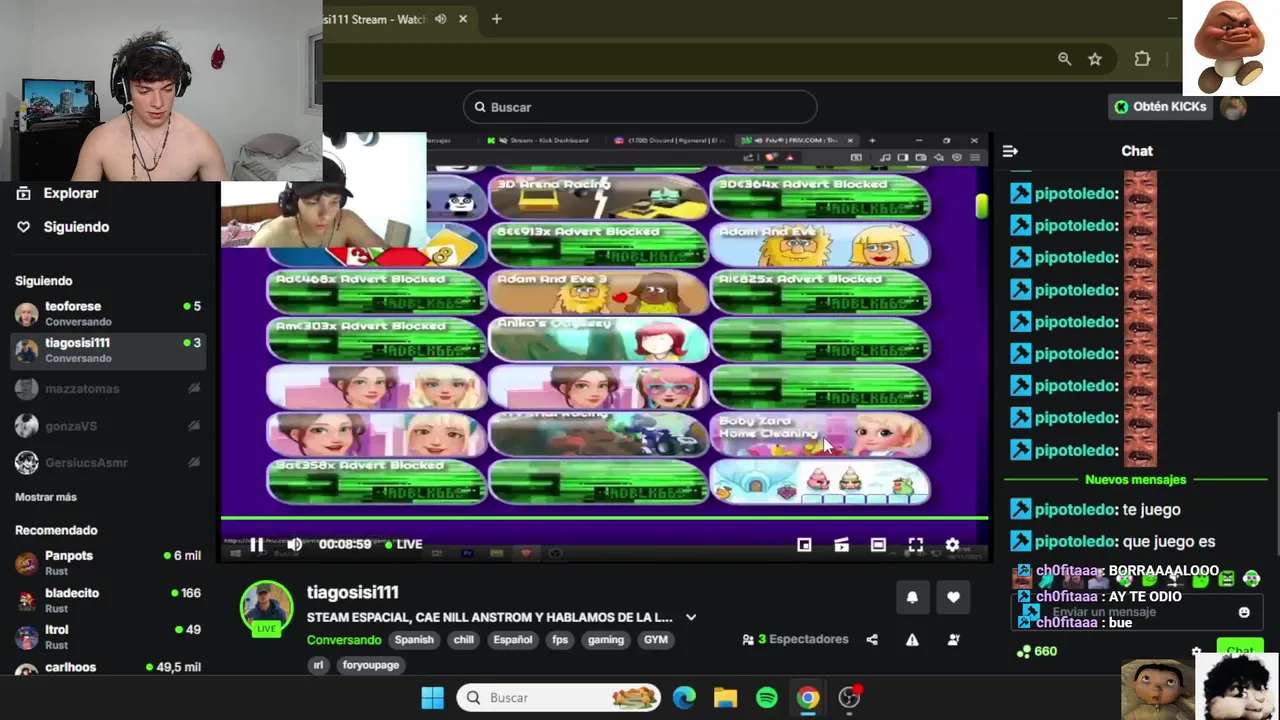Open Spotify from taskbar
Screen dimensions: 1280x720
767,698
